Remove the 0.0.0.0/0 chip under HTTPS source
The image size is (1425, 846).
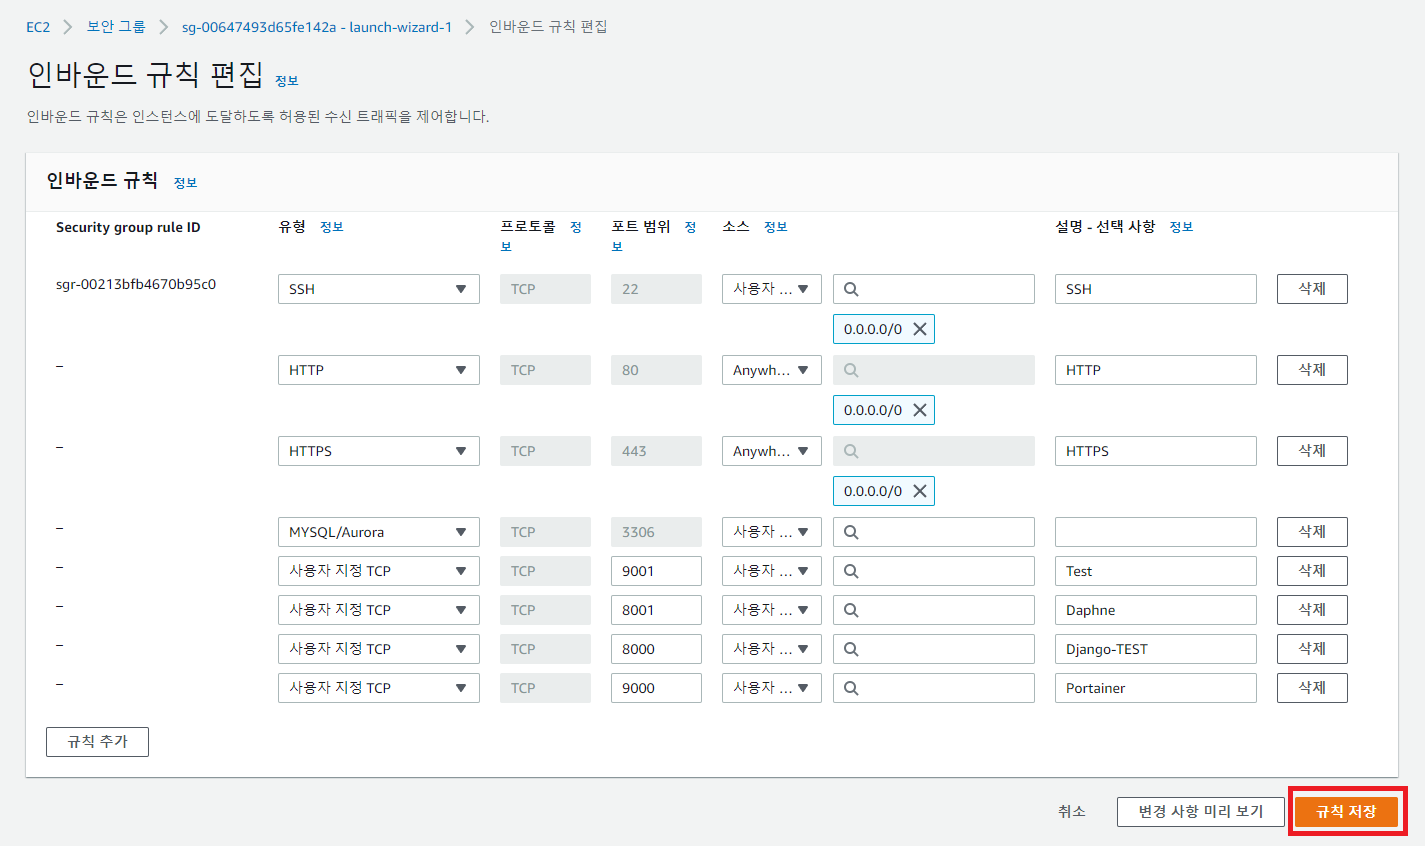point(920,491)
